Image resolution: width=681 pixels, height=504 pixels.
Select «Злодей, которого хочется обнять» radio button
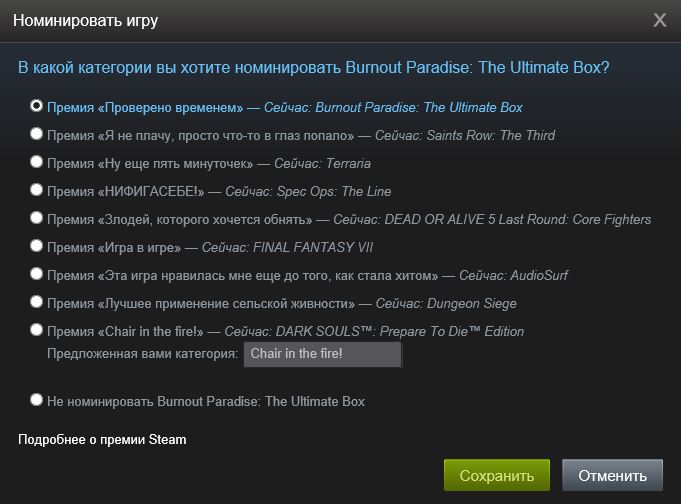[37, 217]
